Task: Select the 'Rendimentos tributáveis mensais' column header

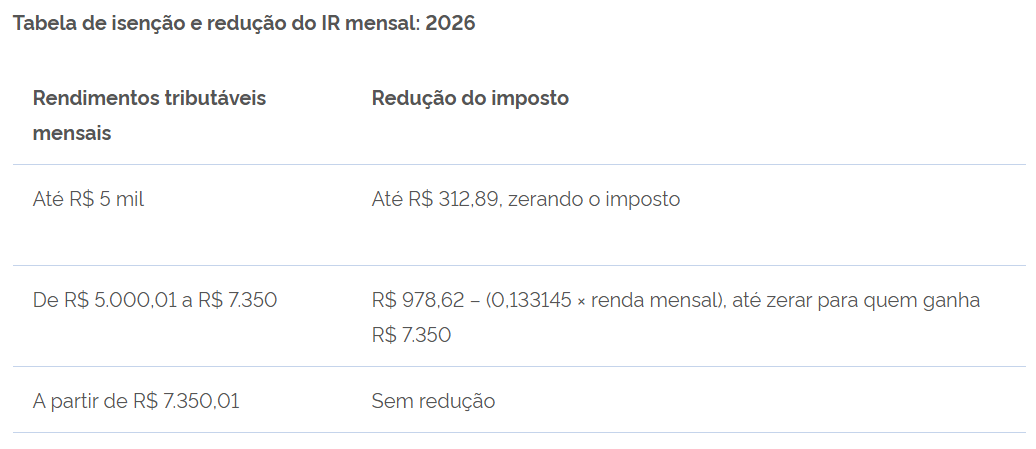Action: pos(149,115)
